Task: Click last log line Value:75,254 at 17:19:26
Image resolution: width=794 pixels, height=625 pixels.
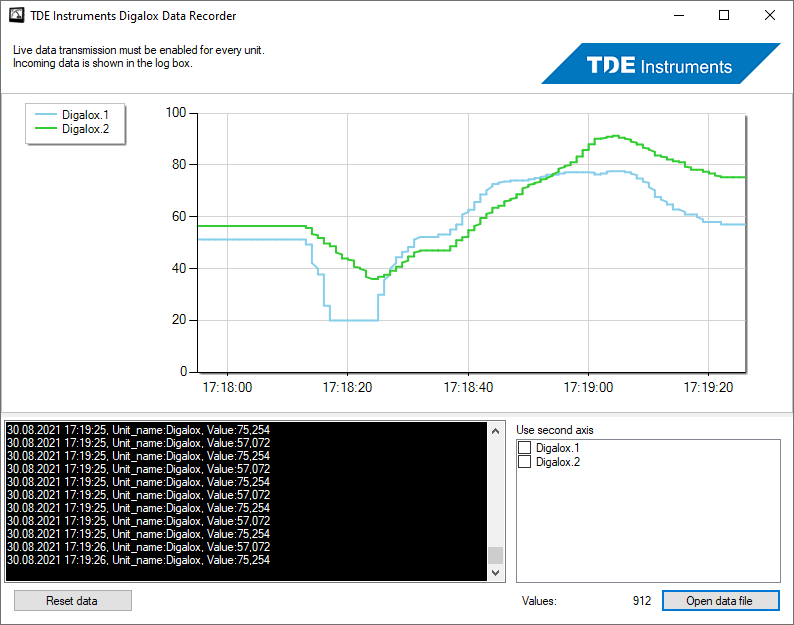Action: pos(138,560)
